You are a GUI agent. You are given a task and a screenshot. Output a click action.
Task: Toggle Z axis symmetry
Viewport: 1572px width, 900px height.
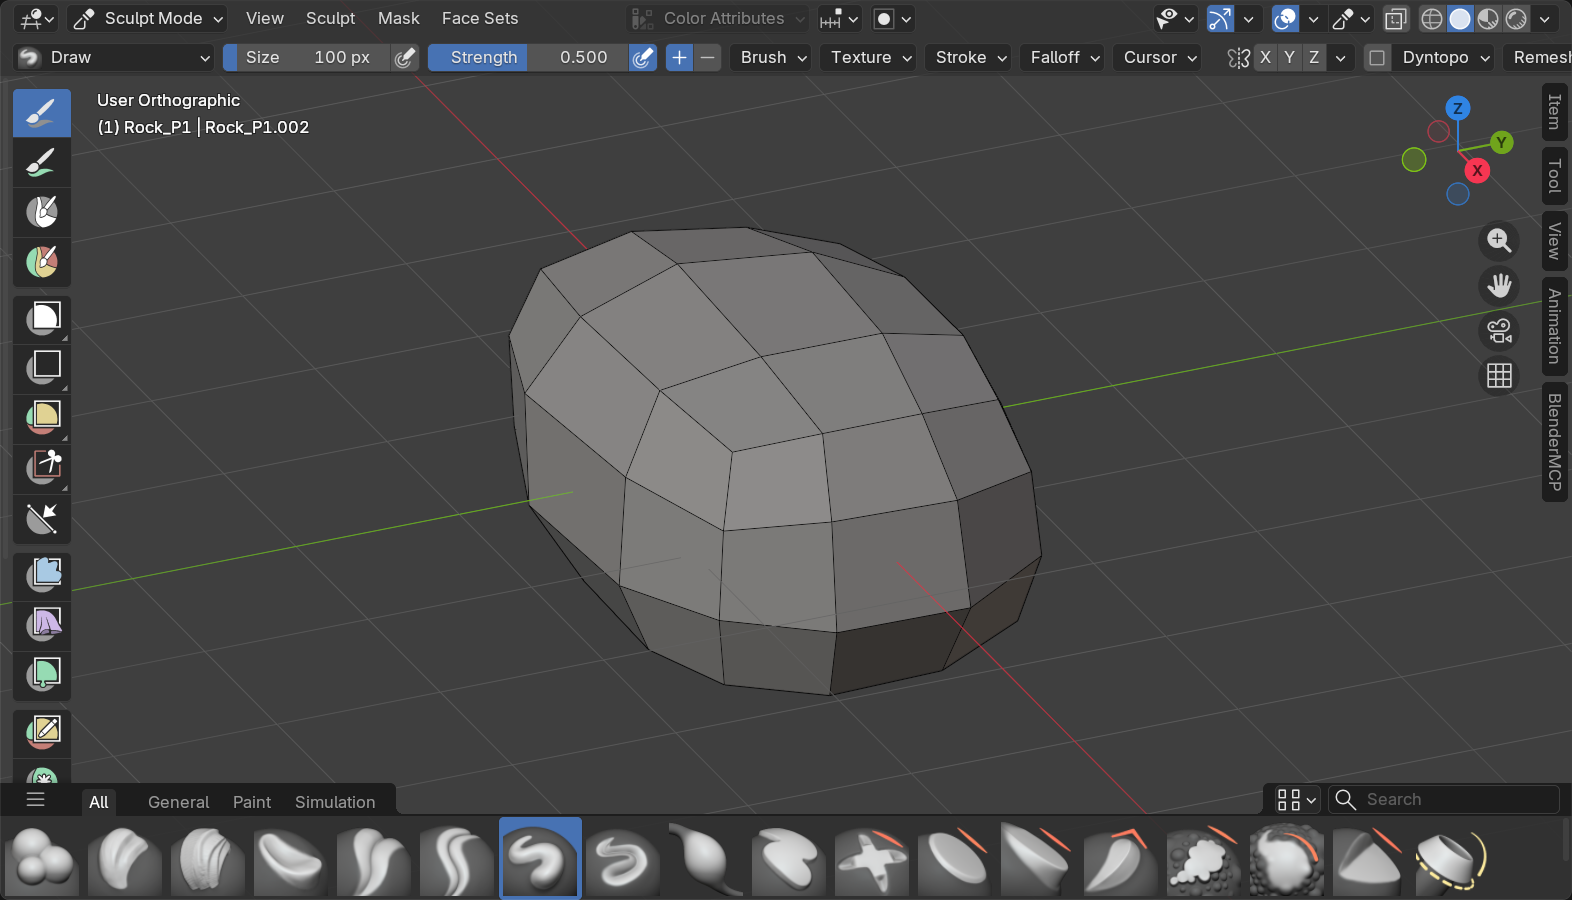click(x=1314, y=58)
